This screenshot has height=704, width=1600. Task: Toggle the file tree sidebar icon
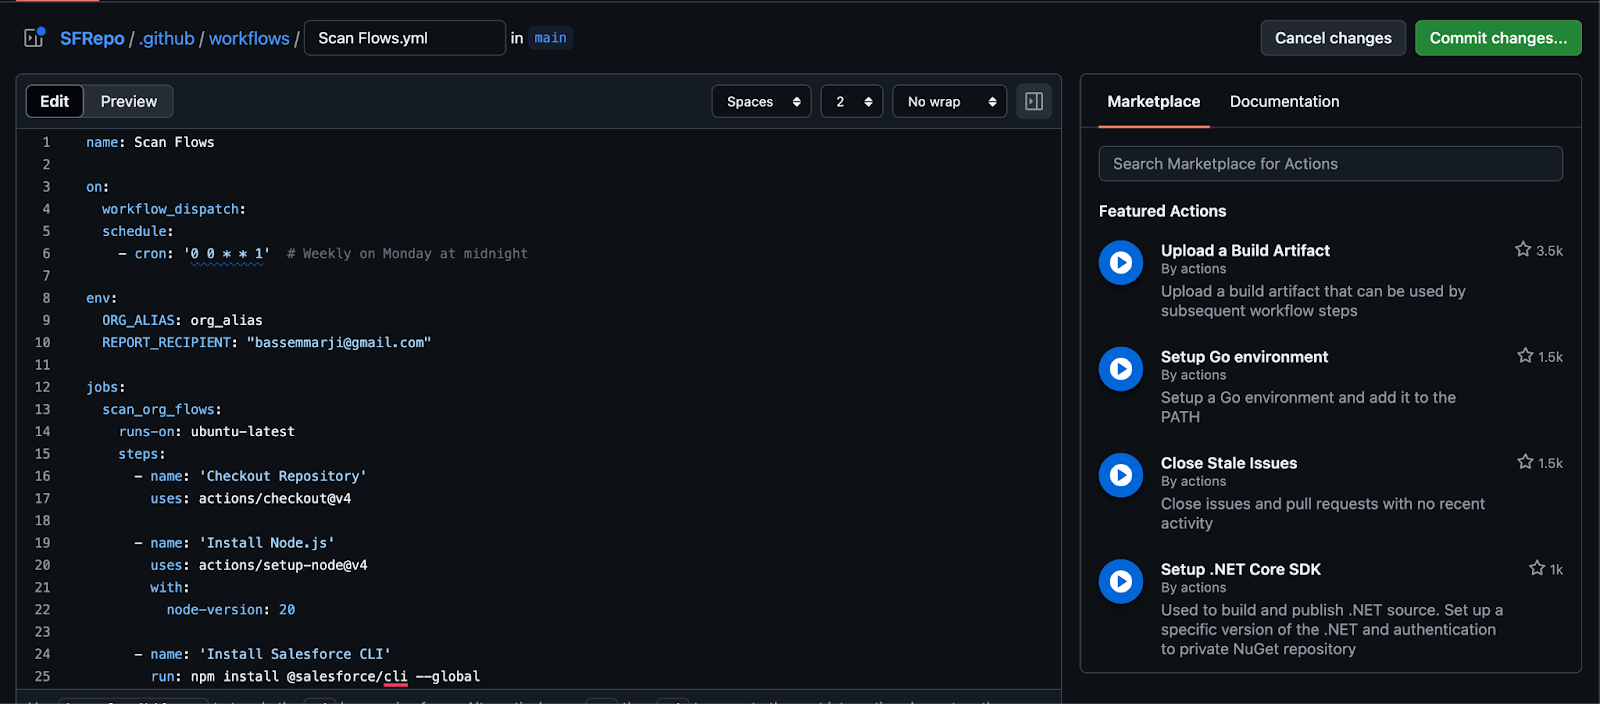coord(34,38)
